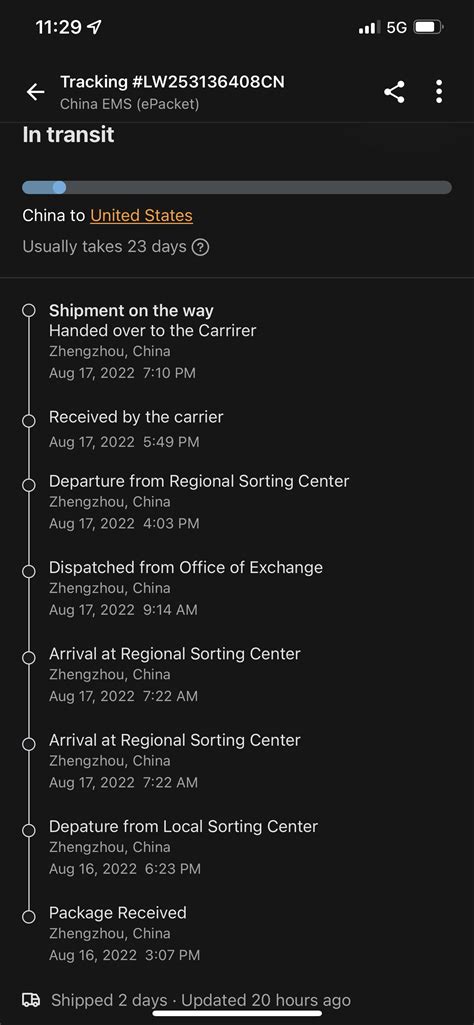The height and width of the screenshot is (1025, 474).
Task: Select the Shipment on the way timeline marker
Action: [x=29, y=311]
